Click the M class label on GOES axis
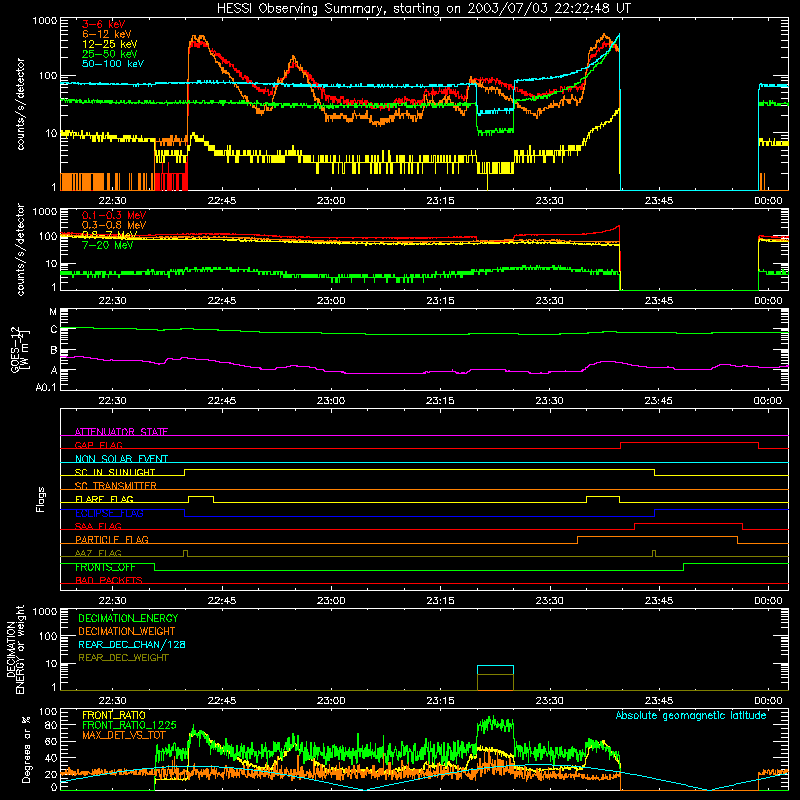Viewport: 800px width, 800px height. click(53, 312)
